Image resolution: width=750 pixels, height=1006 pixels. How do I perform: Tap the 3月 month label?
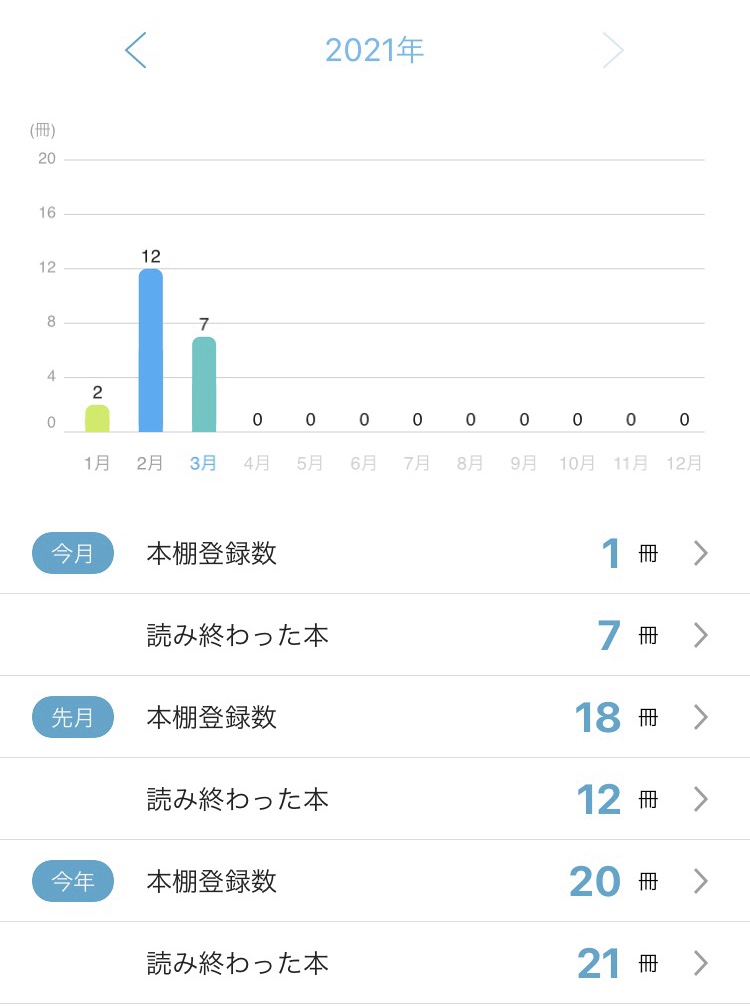click(204, 464)
